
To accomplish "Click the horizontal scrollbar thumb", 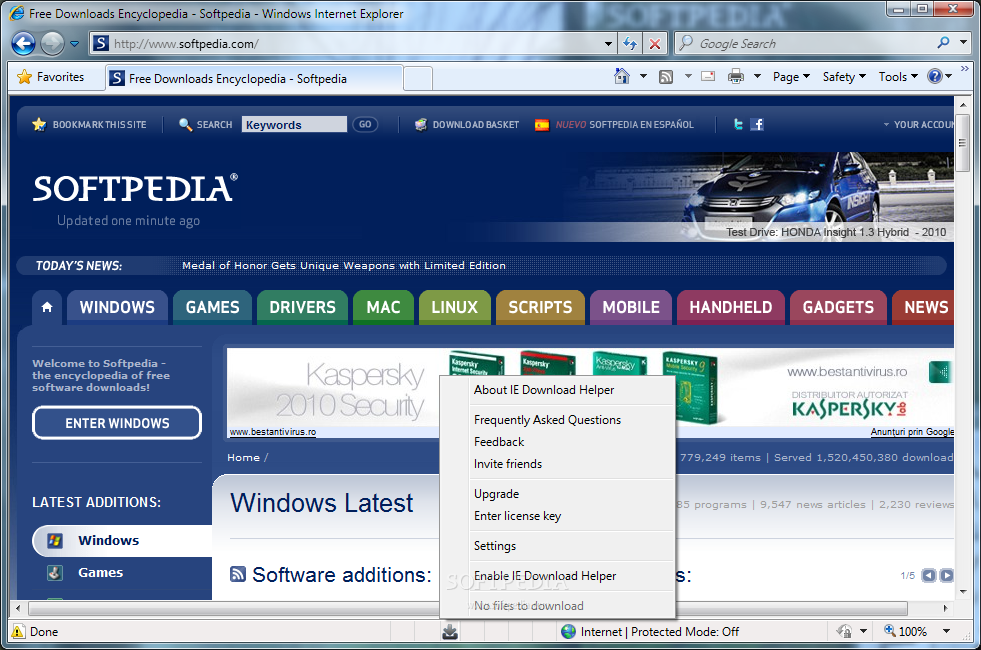I will [x=468, y=608].
